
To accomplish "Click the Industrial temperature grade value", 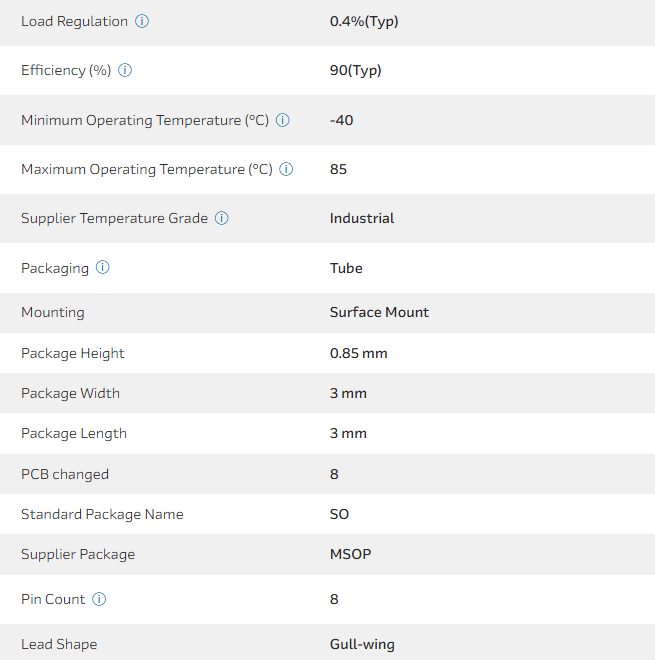I will [x=362, y=219].
